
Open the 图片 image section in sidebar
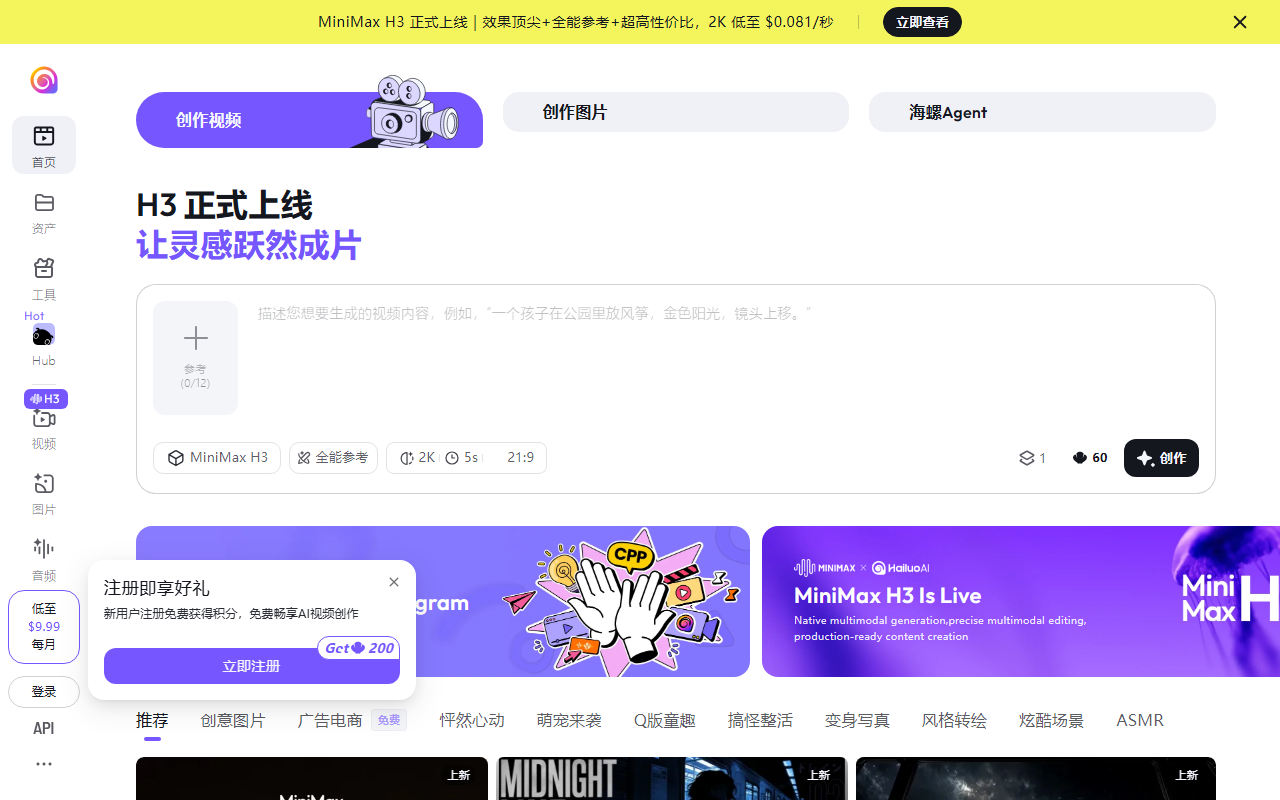(x=44, y=494)
